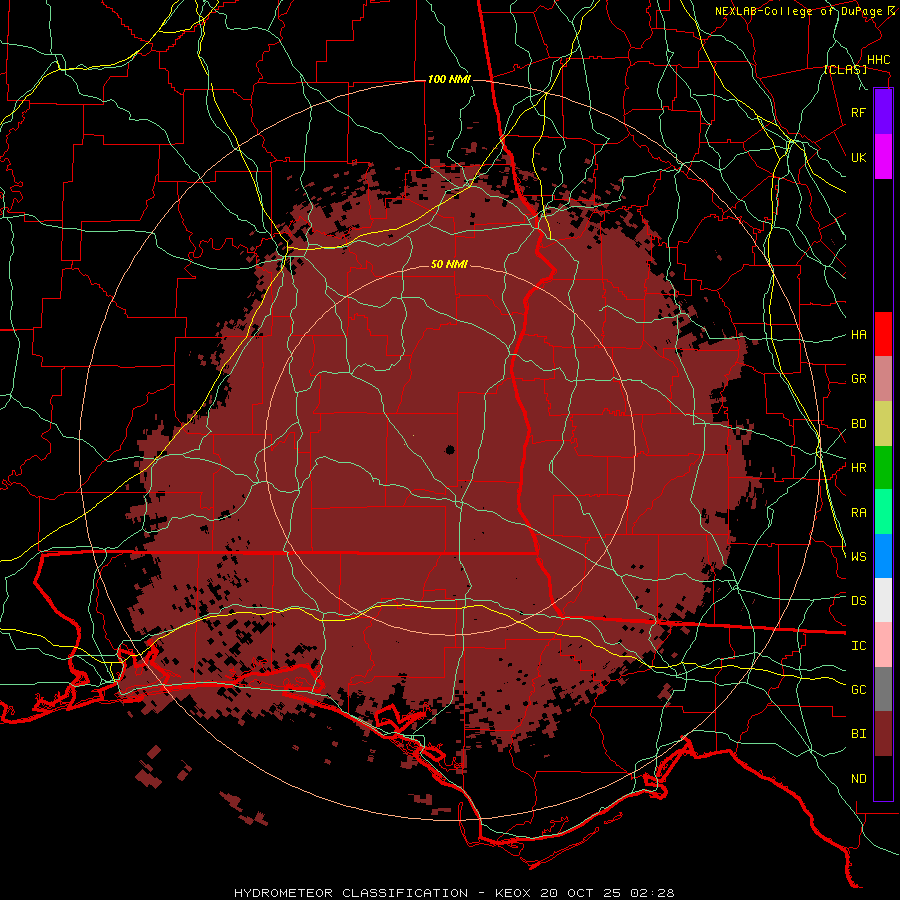Pick the dark green HR legend swatch
The height and width of the screenshot is (900, 900).
(883, 468)
